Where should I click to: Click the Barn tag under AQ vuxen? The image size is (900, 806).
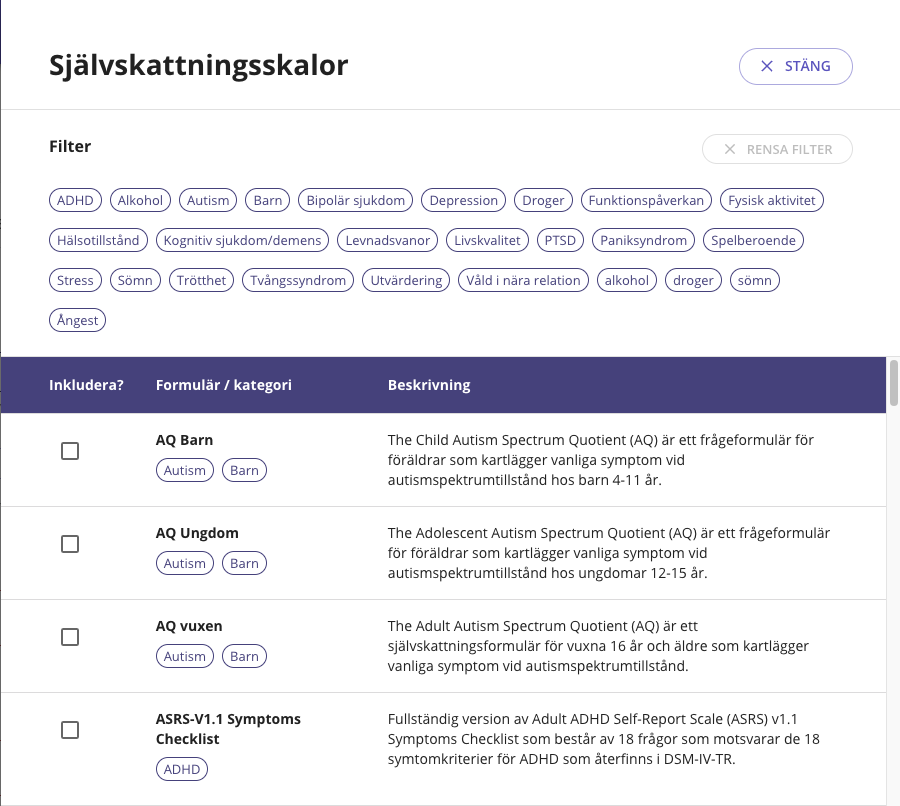click(x=244, y=656)
